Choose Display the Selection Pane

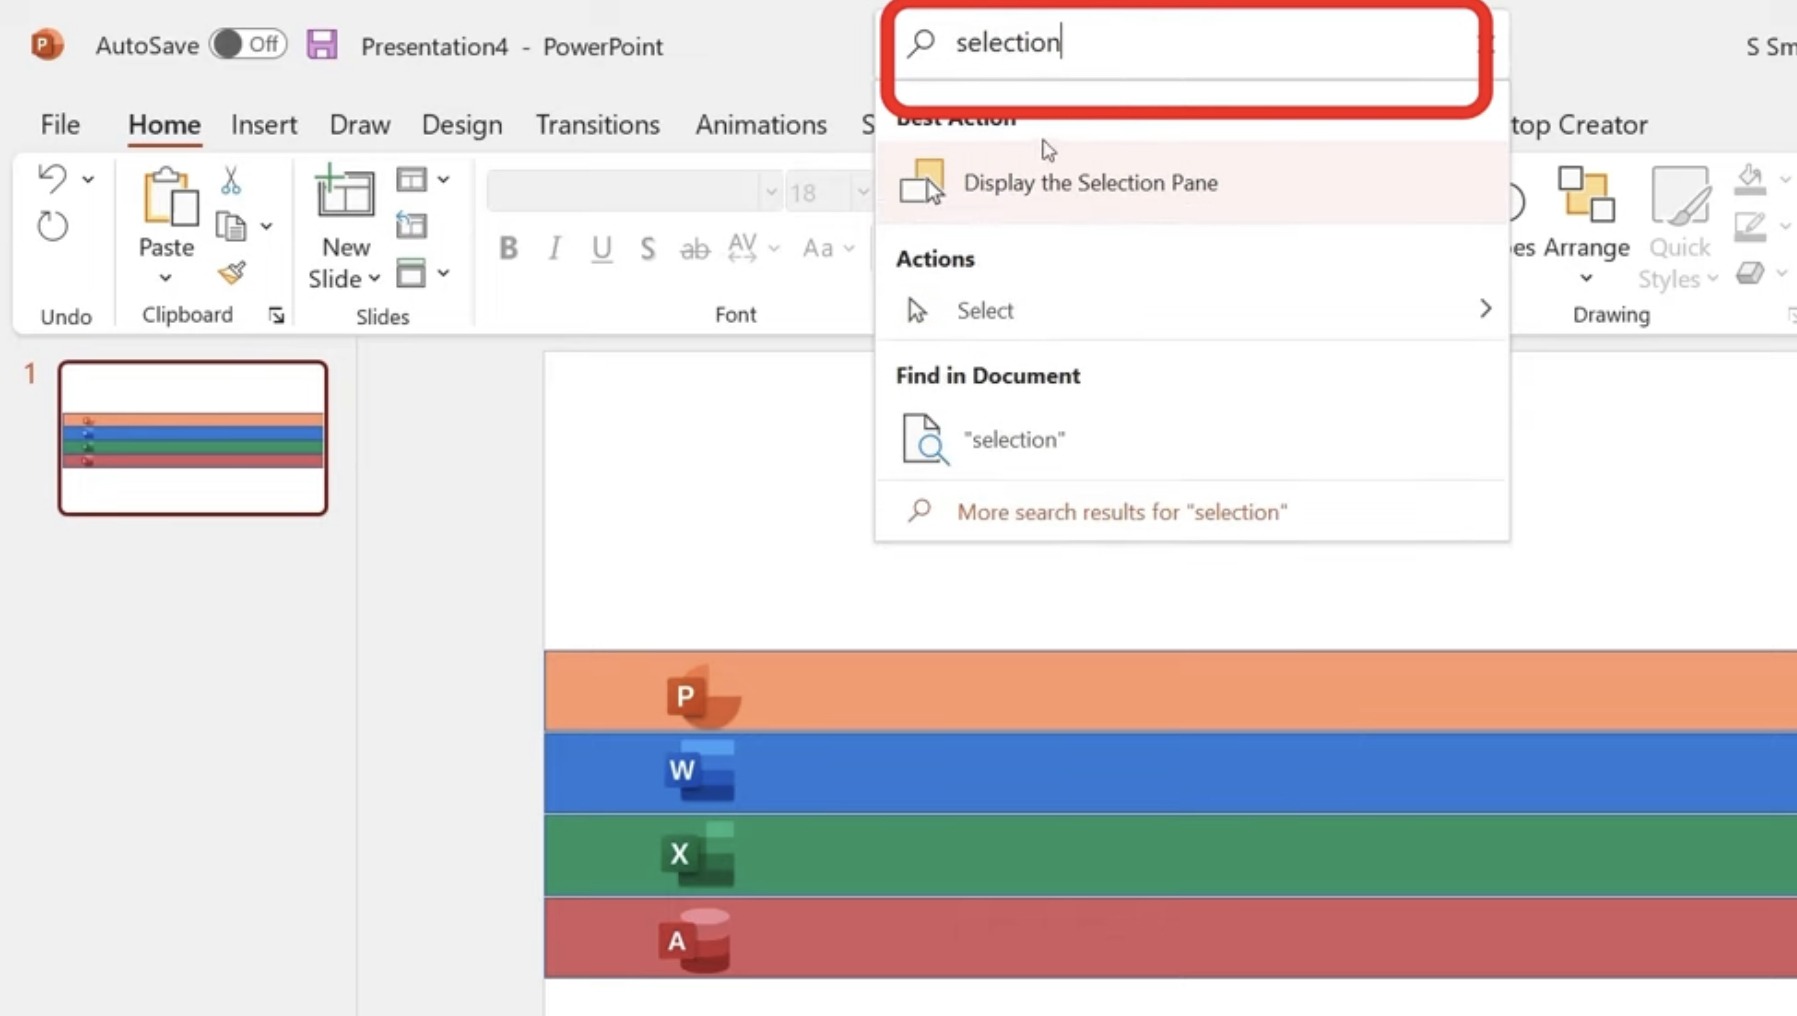1191,183
